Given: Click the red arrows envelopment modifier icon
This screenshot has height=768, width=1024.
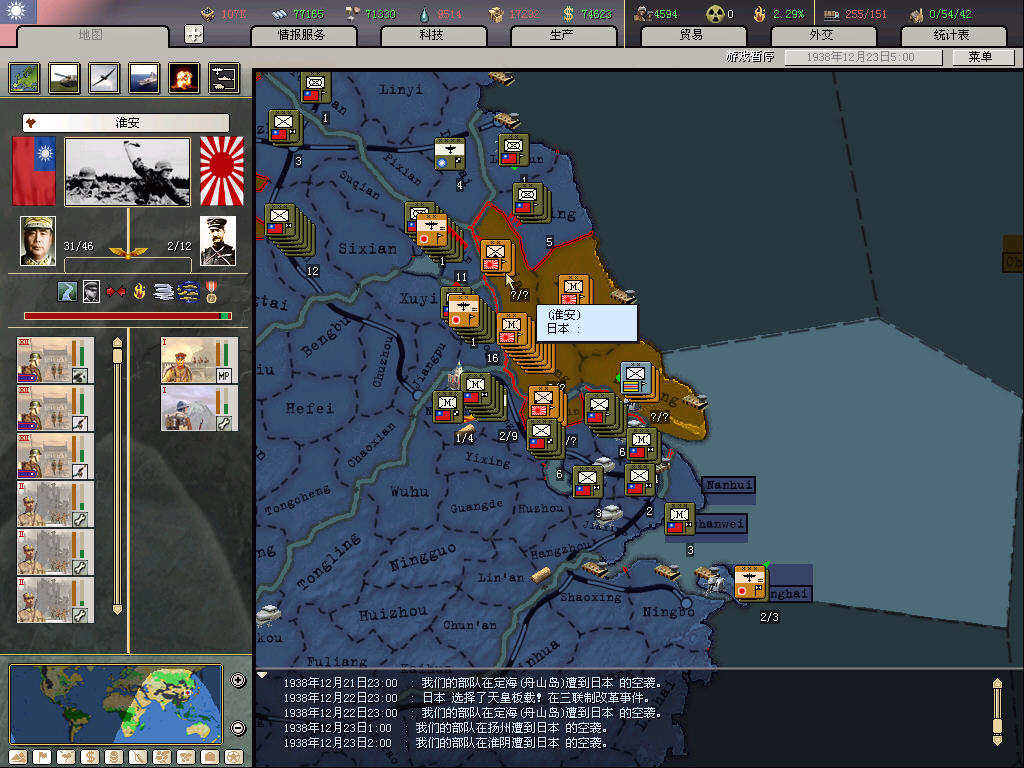Looking at the screenshot, I should 116,291.
